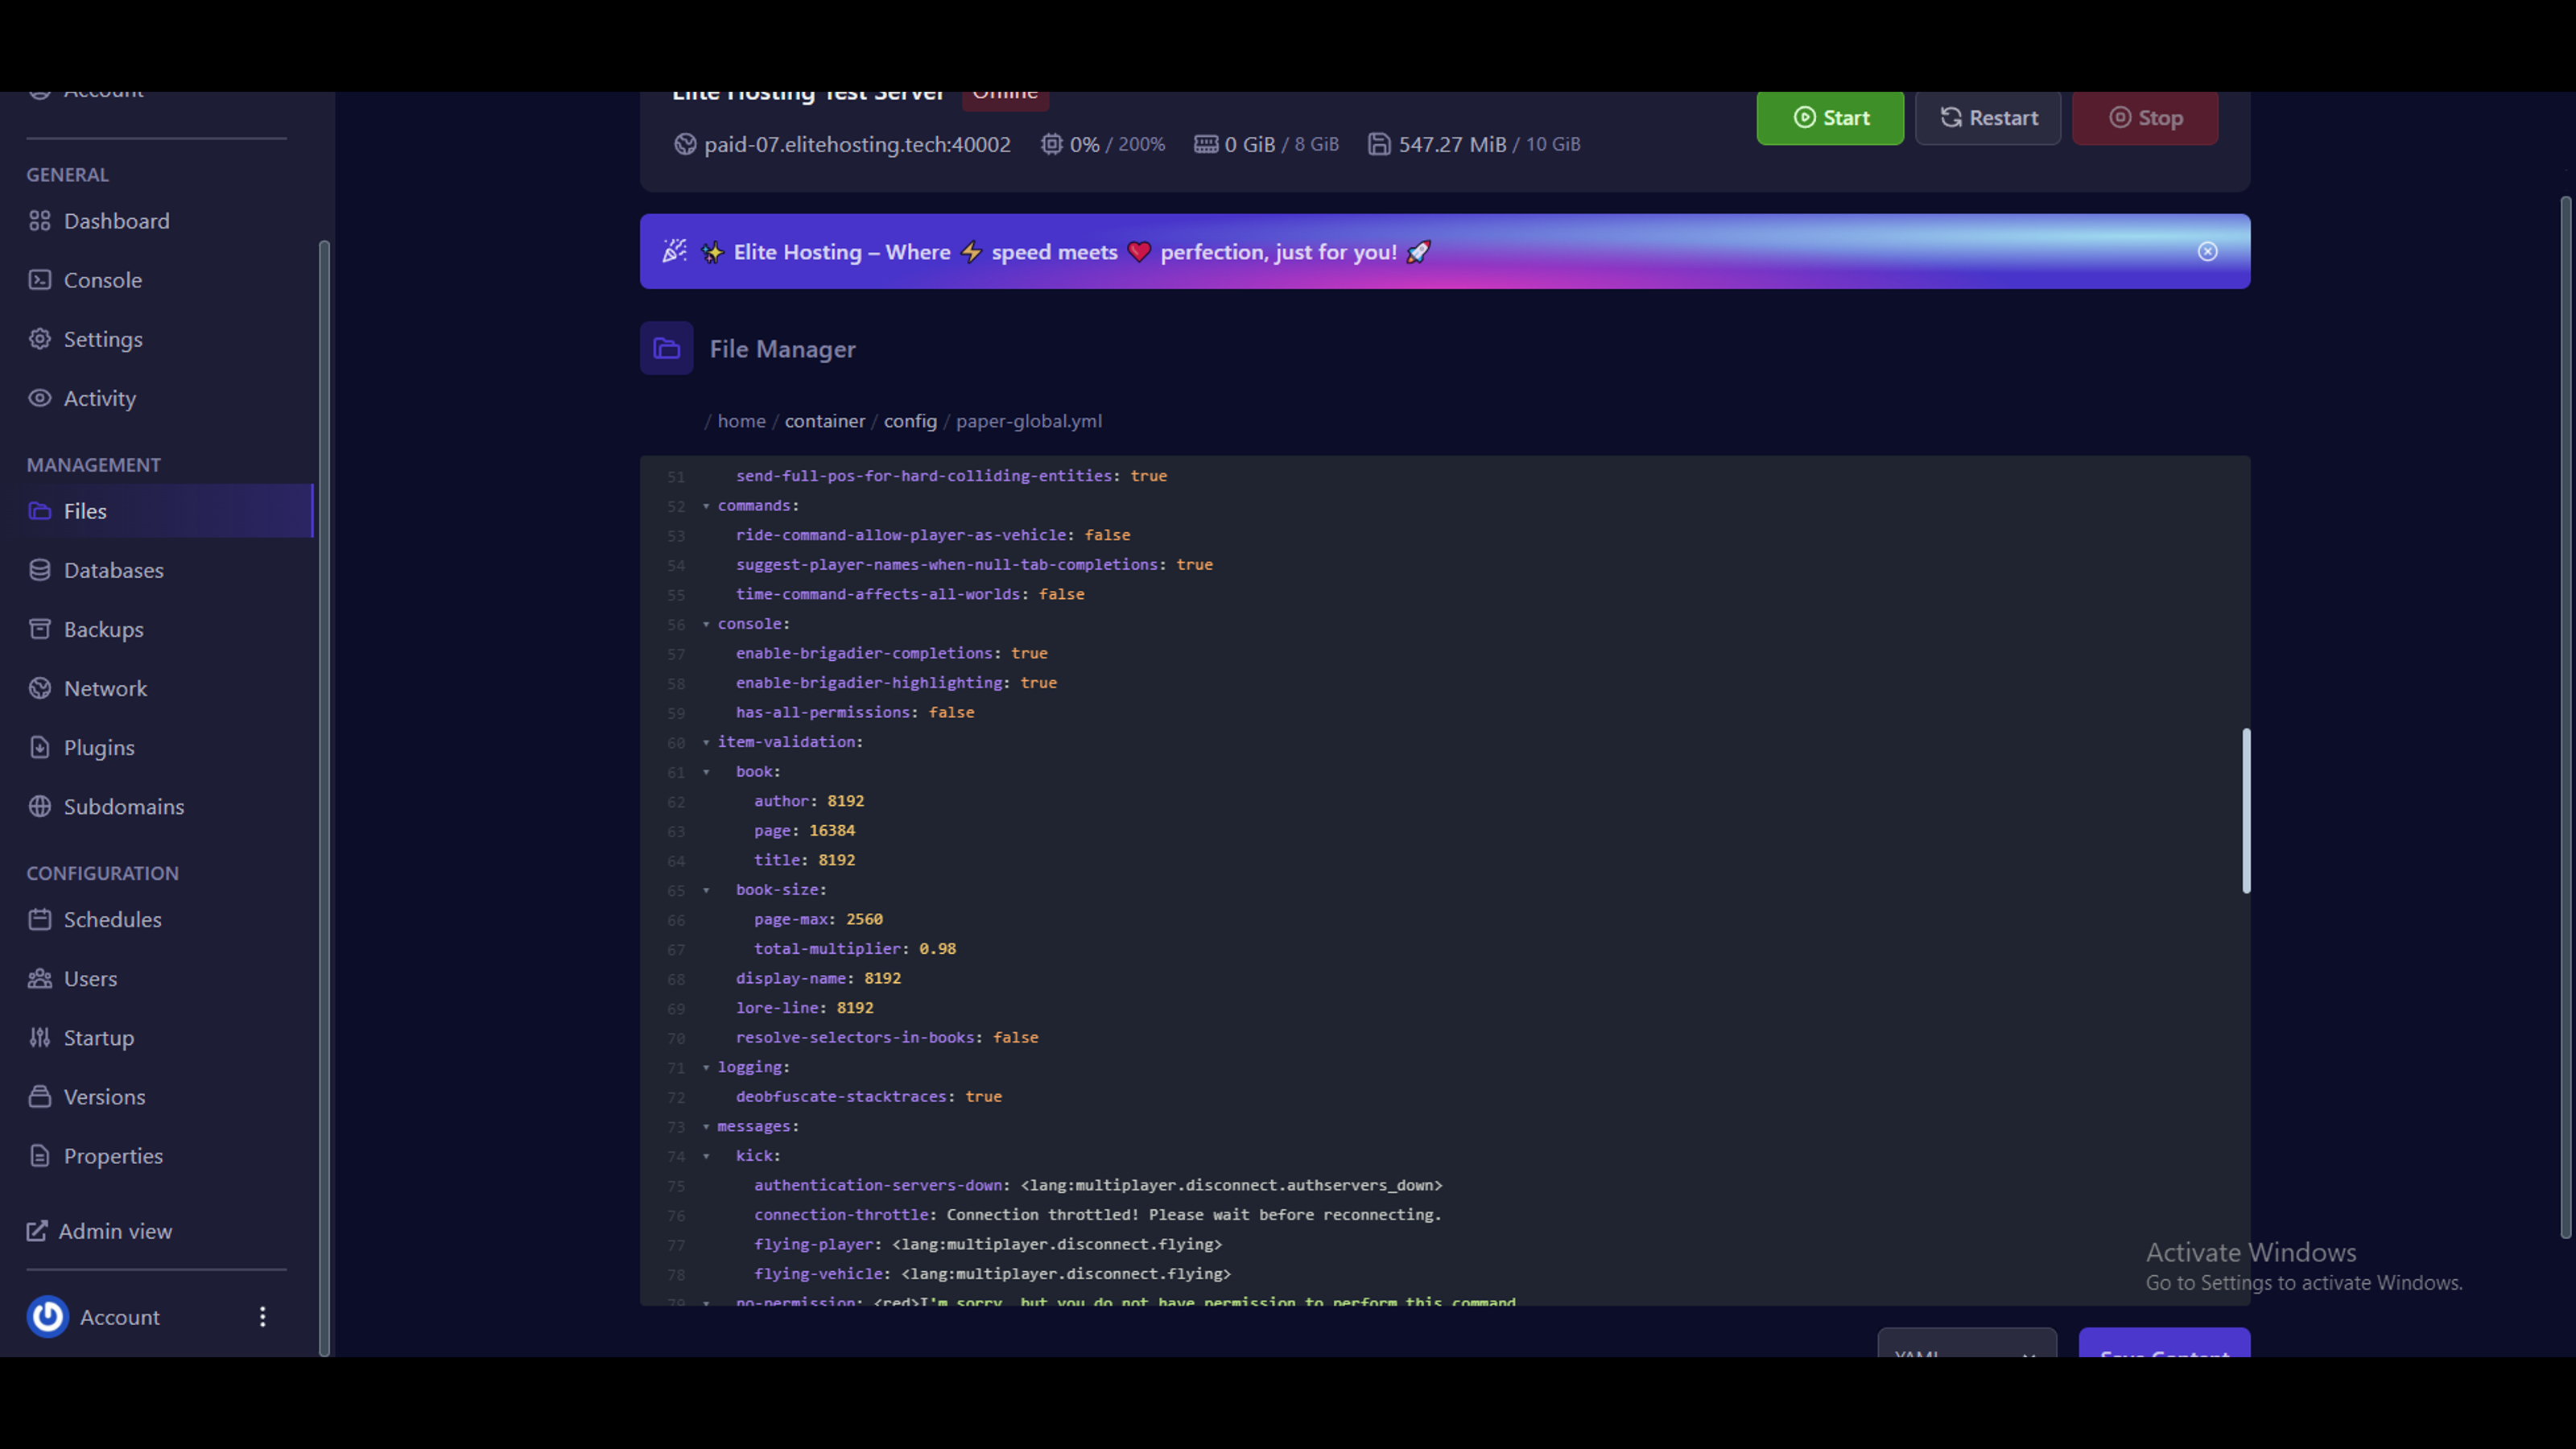Open Databases via its cylinder icon

[x=40, y=570]
